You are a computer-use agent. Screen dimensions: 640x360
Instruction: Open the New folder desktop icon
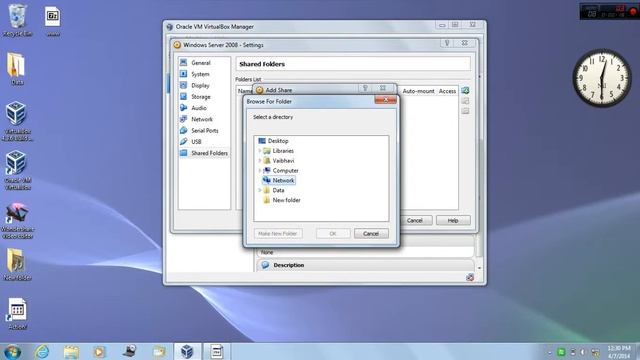tap(17, 264)
